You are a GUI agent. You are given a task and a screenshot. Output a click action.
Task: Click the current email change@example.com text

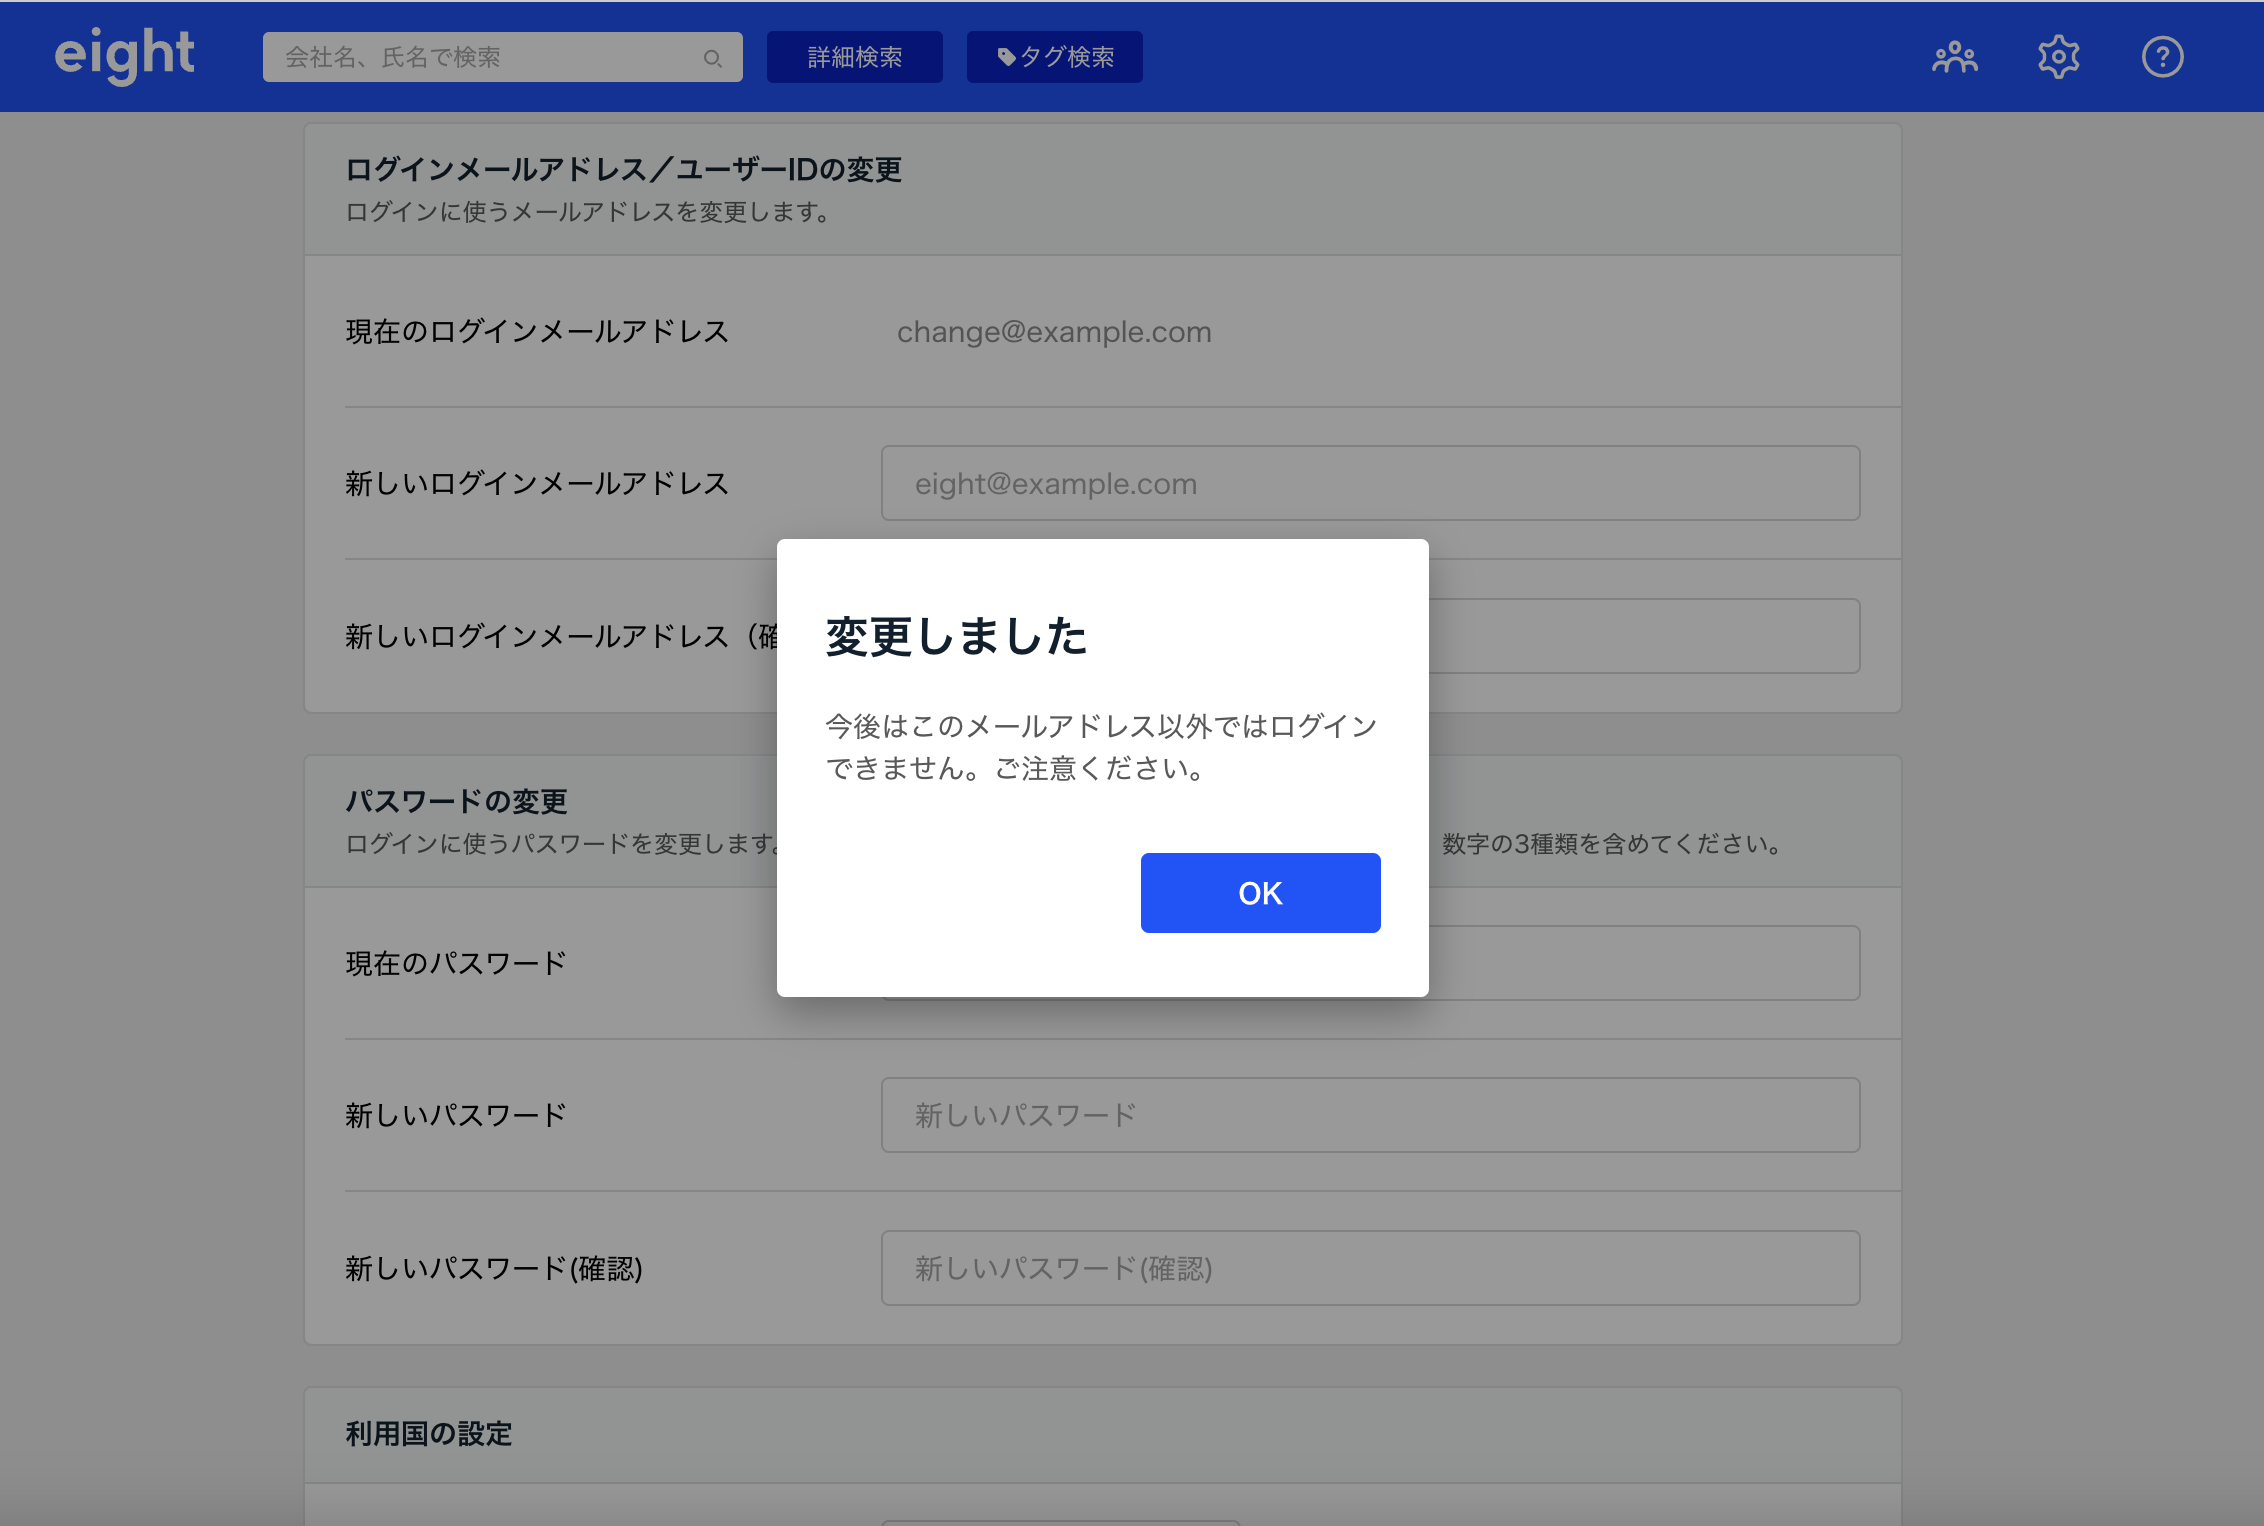pos(1053,332)
